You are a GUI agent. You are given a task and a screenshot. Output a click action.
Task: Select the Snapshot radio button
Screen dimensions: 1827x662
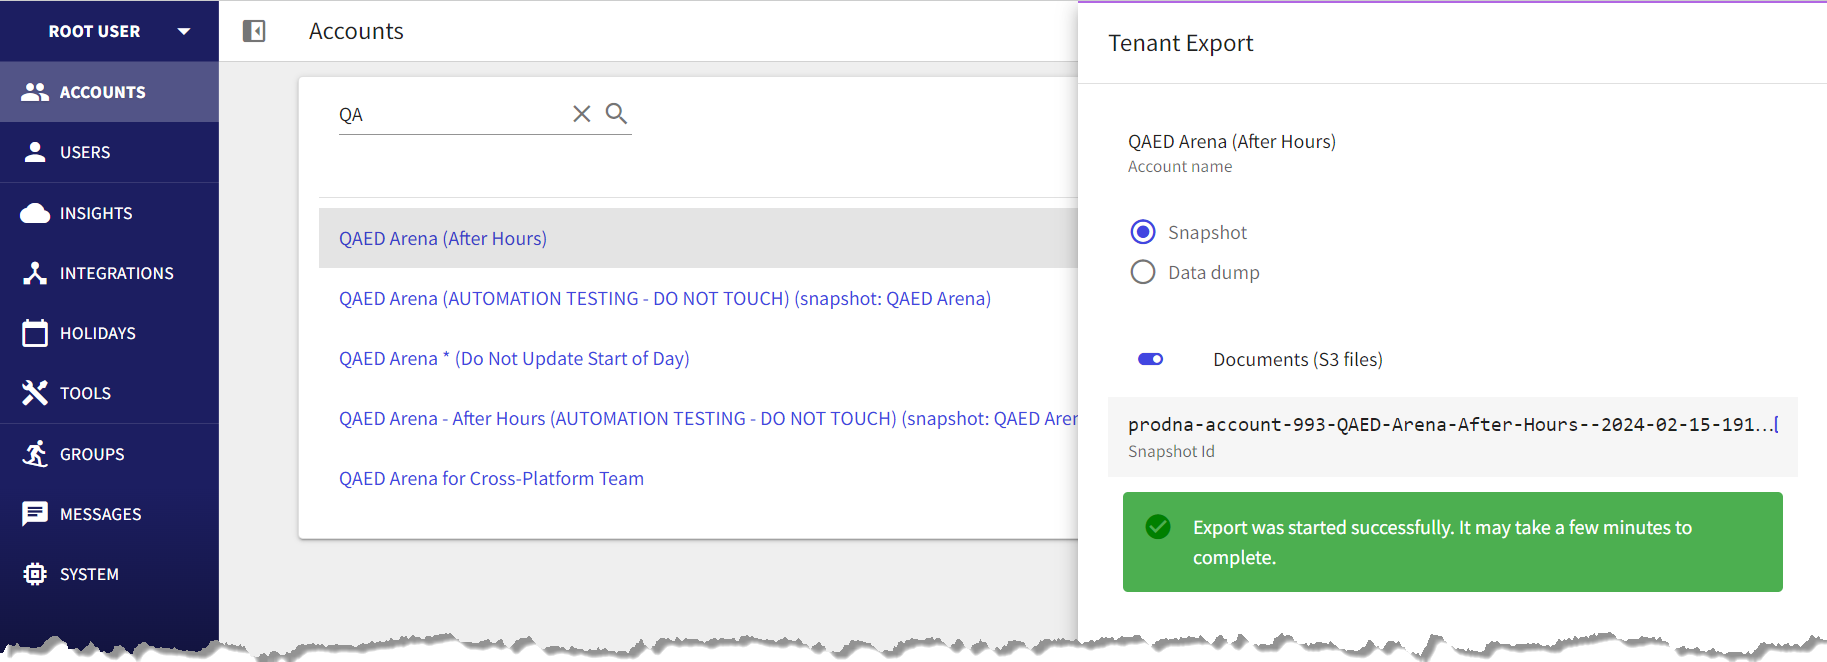point(1143,232)
